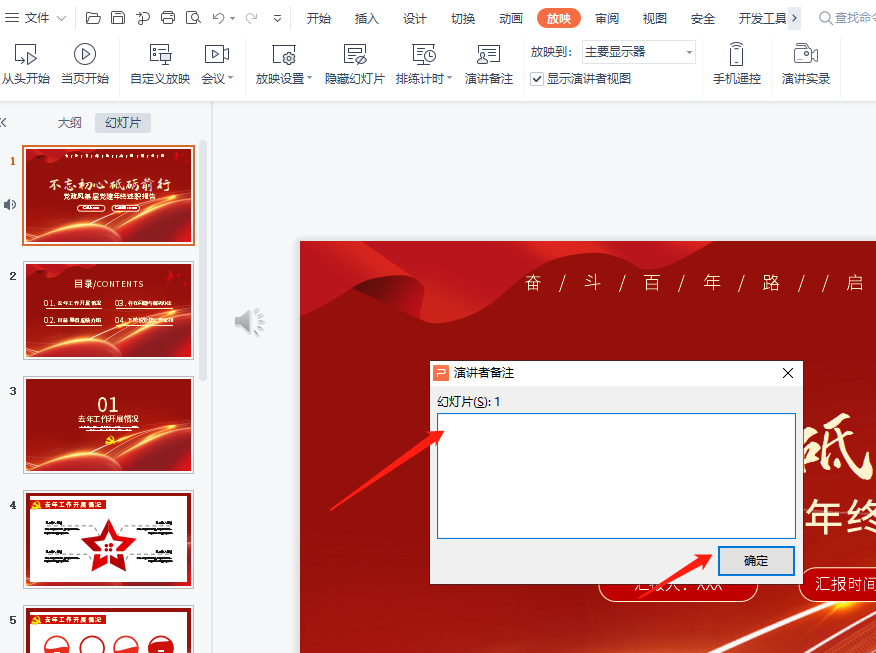Click the slide panel vertical scrollbar
The height and width of the screenshot is (653, 876).
coord(203,260)
